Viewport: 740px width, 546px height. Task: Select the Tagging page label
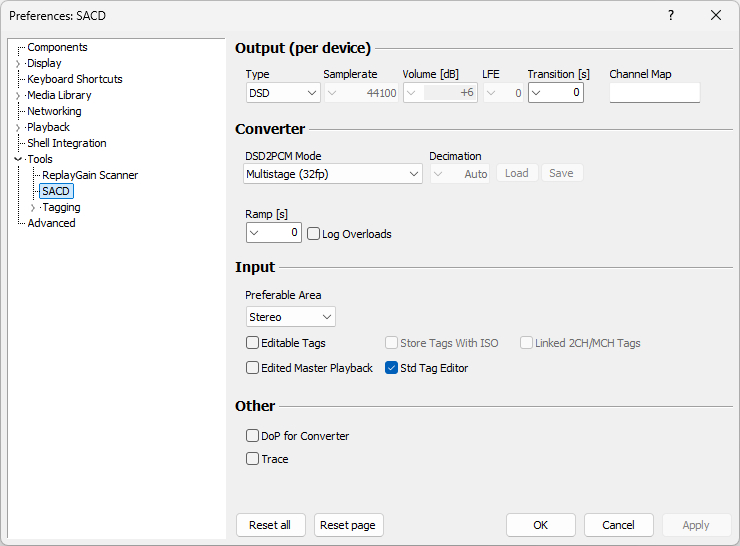click(x=61, y=207)
